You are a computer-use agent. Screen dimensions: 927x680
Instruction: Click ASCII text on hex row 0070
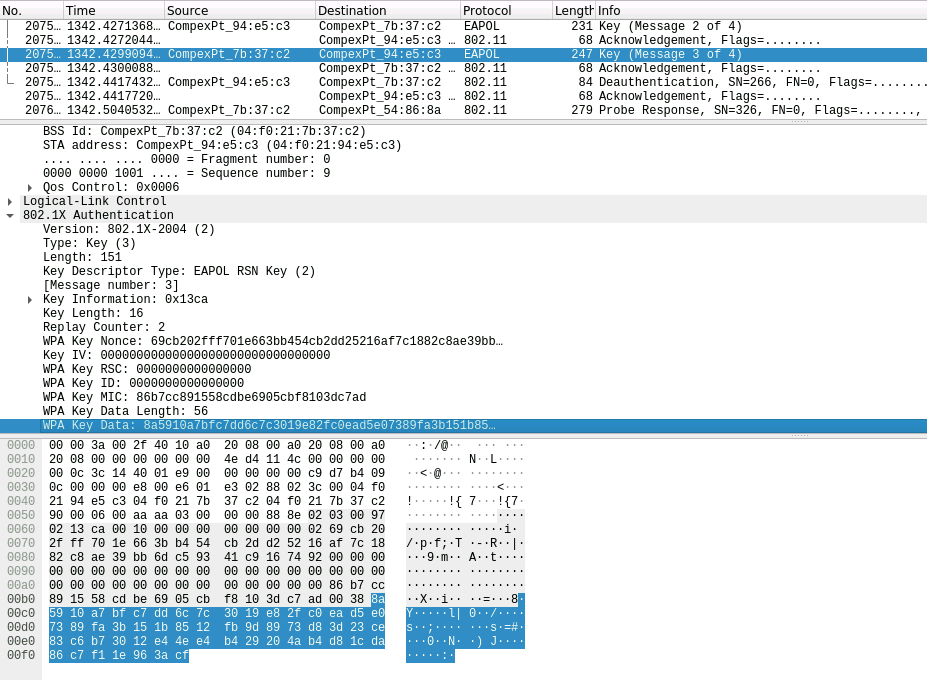point(465,543)
